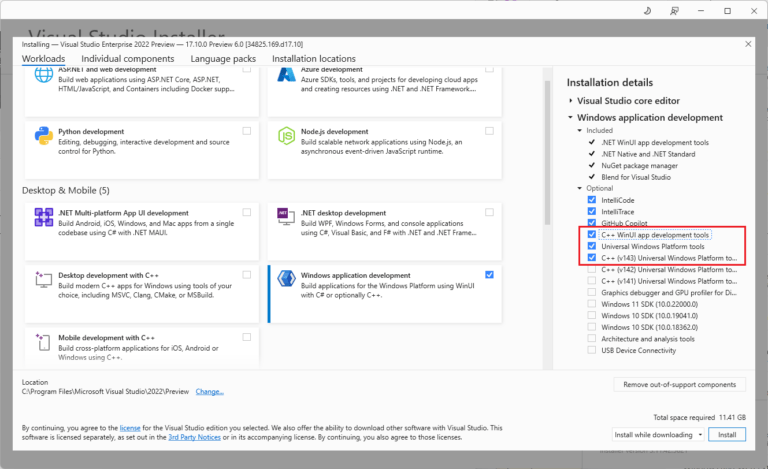This screenshot has height=469, width=768.
Task: Click the workloads list vertical scrollbar
Action: pyautogui.click(x=547, y=153)
